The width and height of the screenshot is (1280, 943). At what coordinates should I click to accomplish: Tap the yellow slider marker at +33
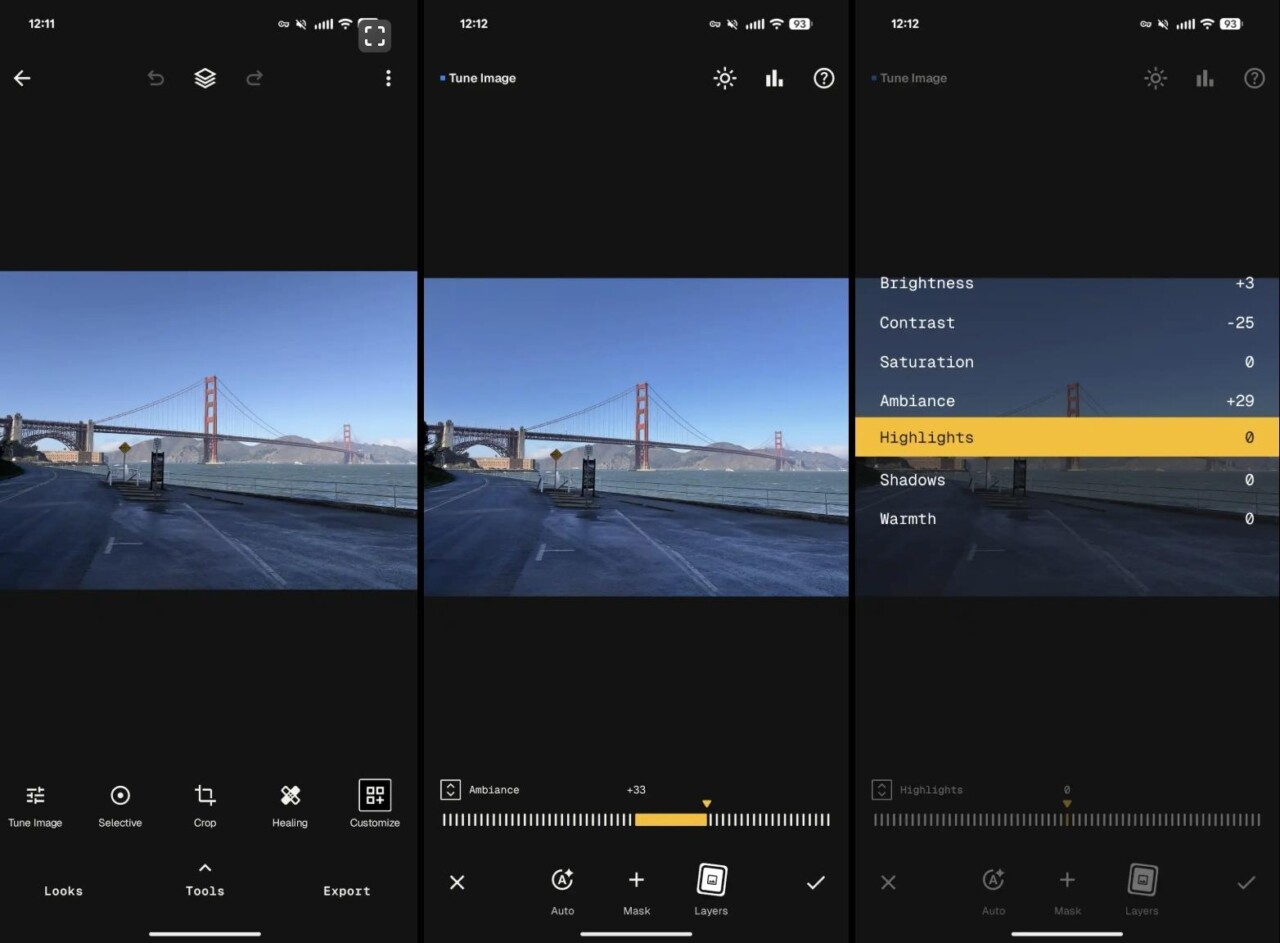(707, 804)
